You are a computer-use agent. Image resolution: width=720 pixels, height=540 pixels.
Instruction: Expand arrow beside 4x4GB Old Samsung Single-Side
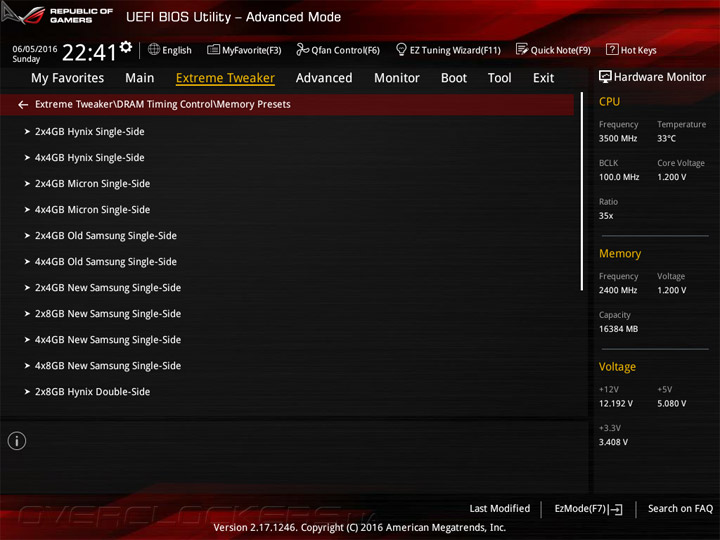[x=27, y=262]
